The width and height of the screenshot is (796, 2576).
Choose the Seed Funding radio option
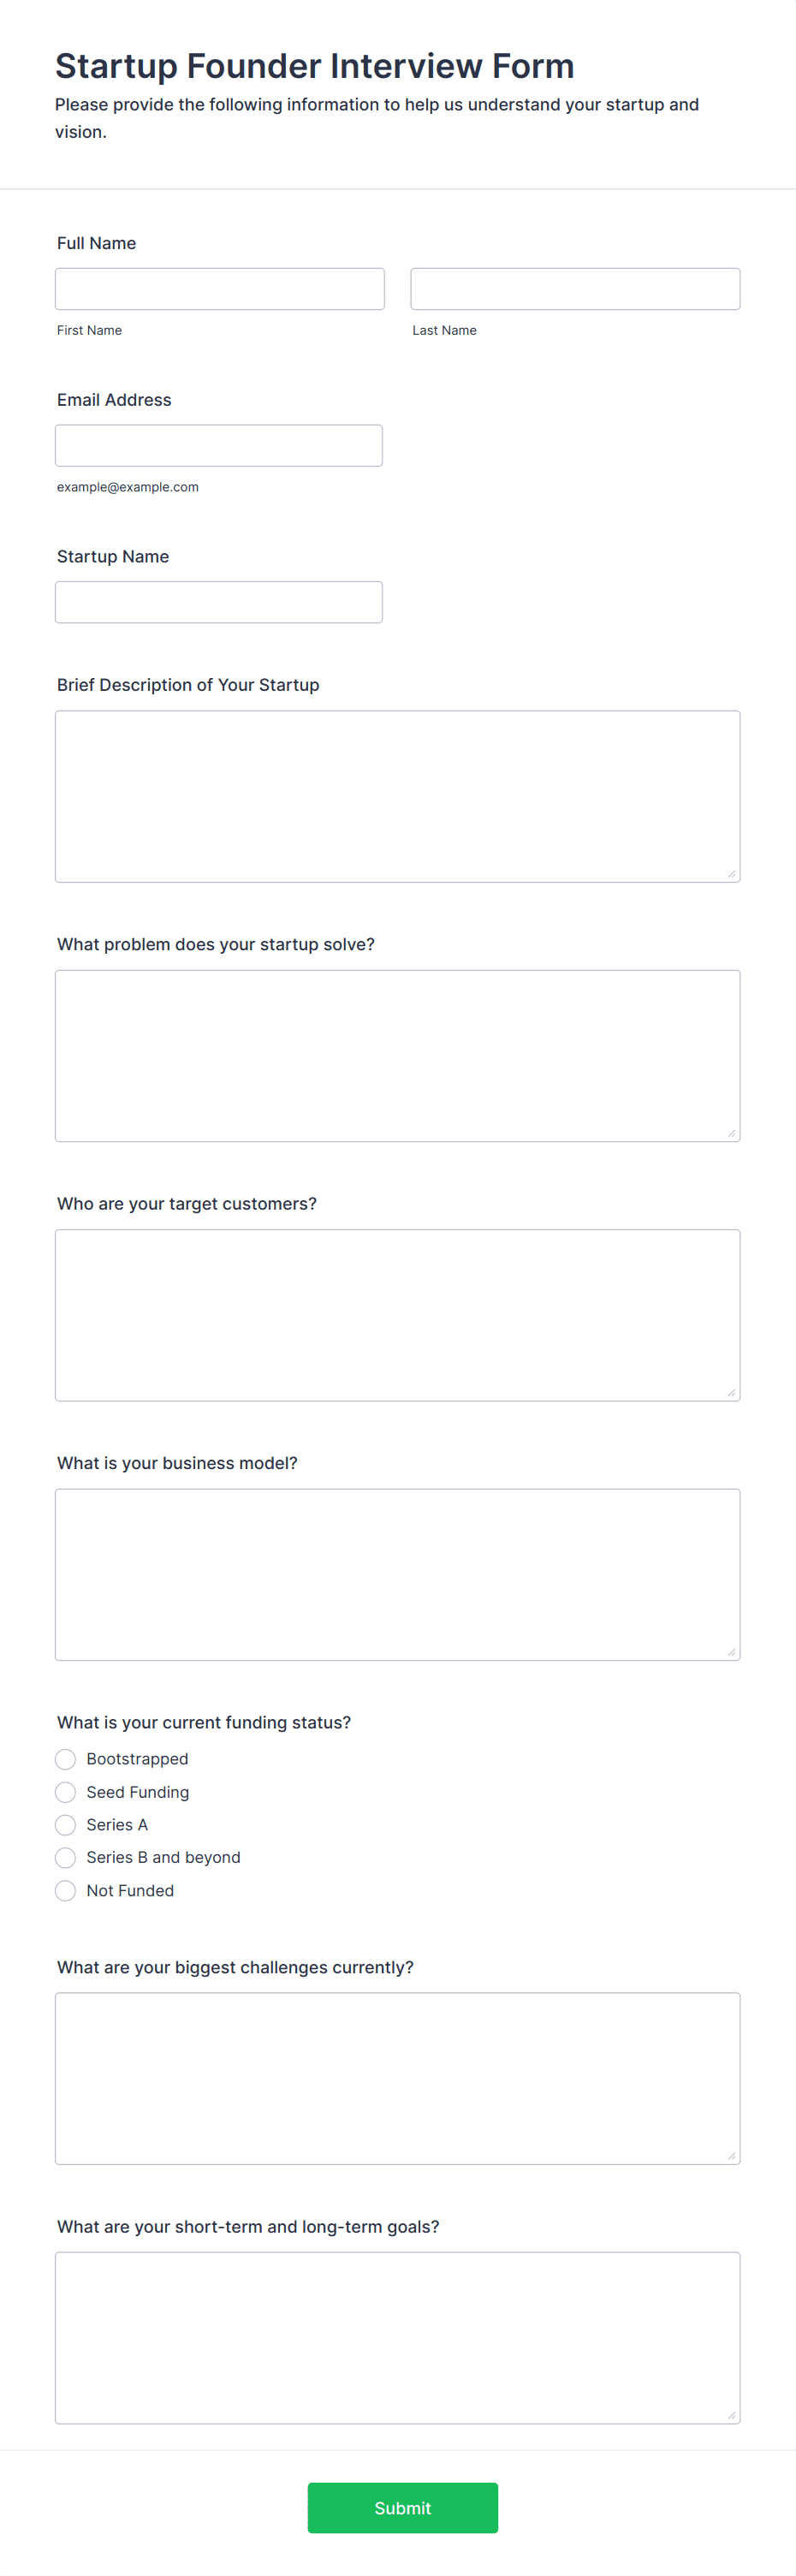click(65, 1792)
